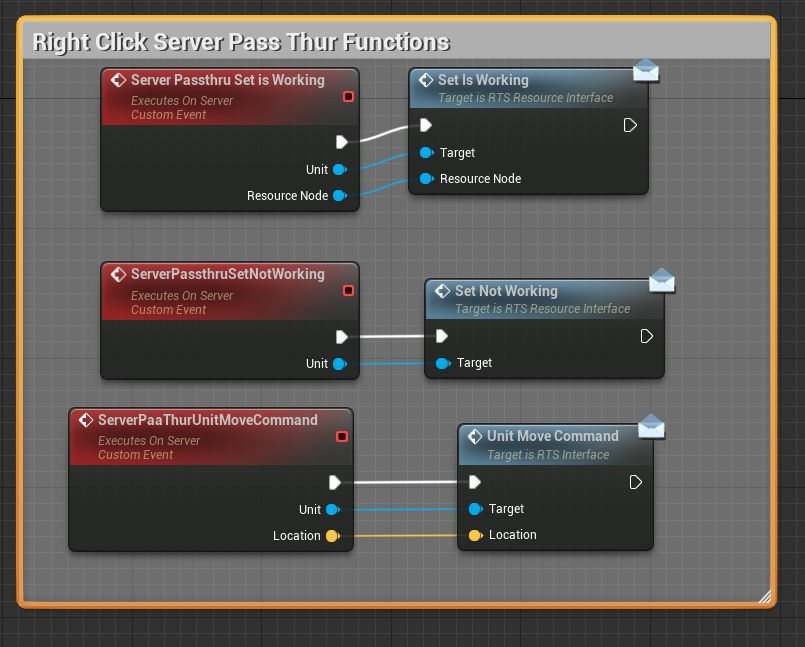Click the envelope message icon on Unit Move Command
The height and width of the screenshot is (647, 805).
651,426
